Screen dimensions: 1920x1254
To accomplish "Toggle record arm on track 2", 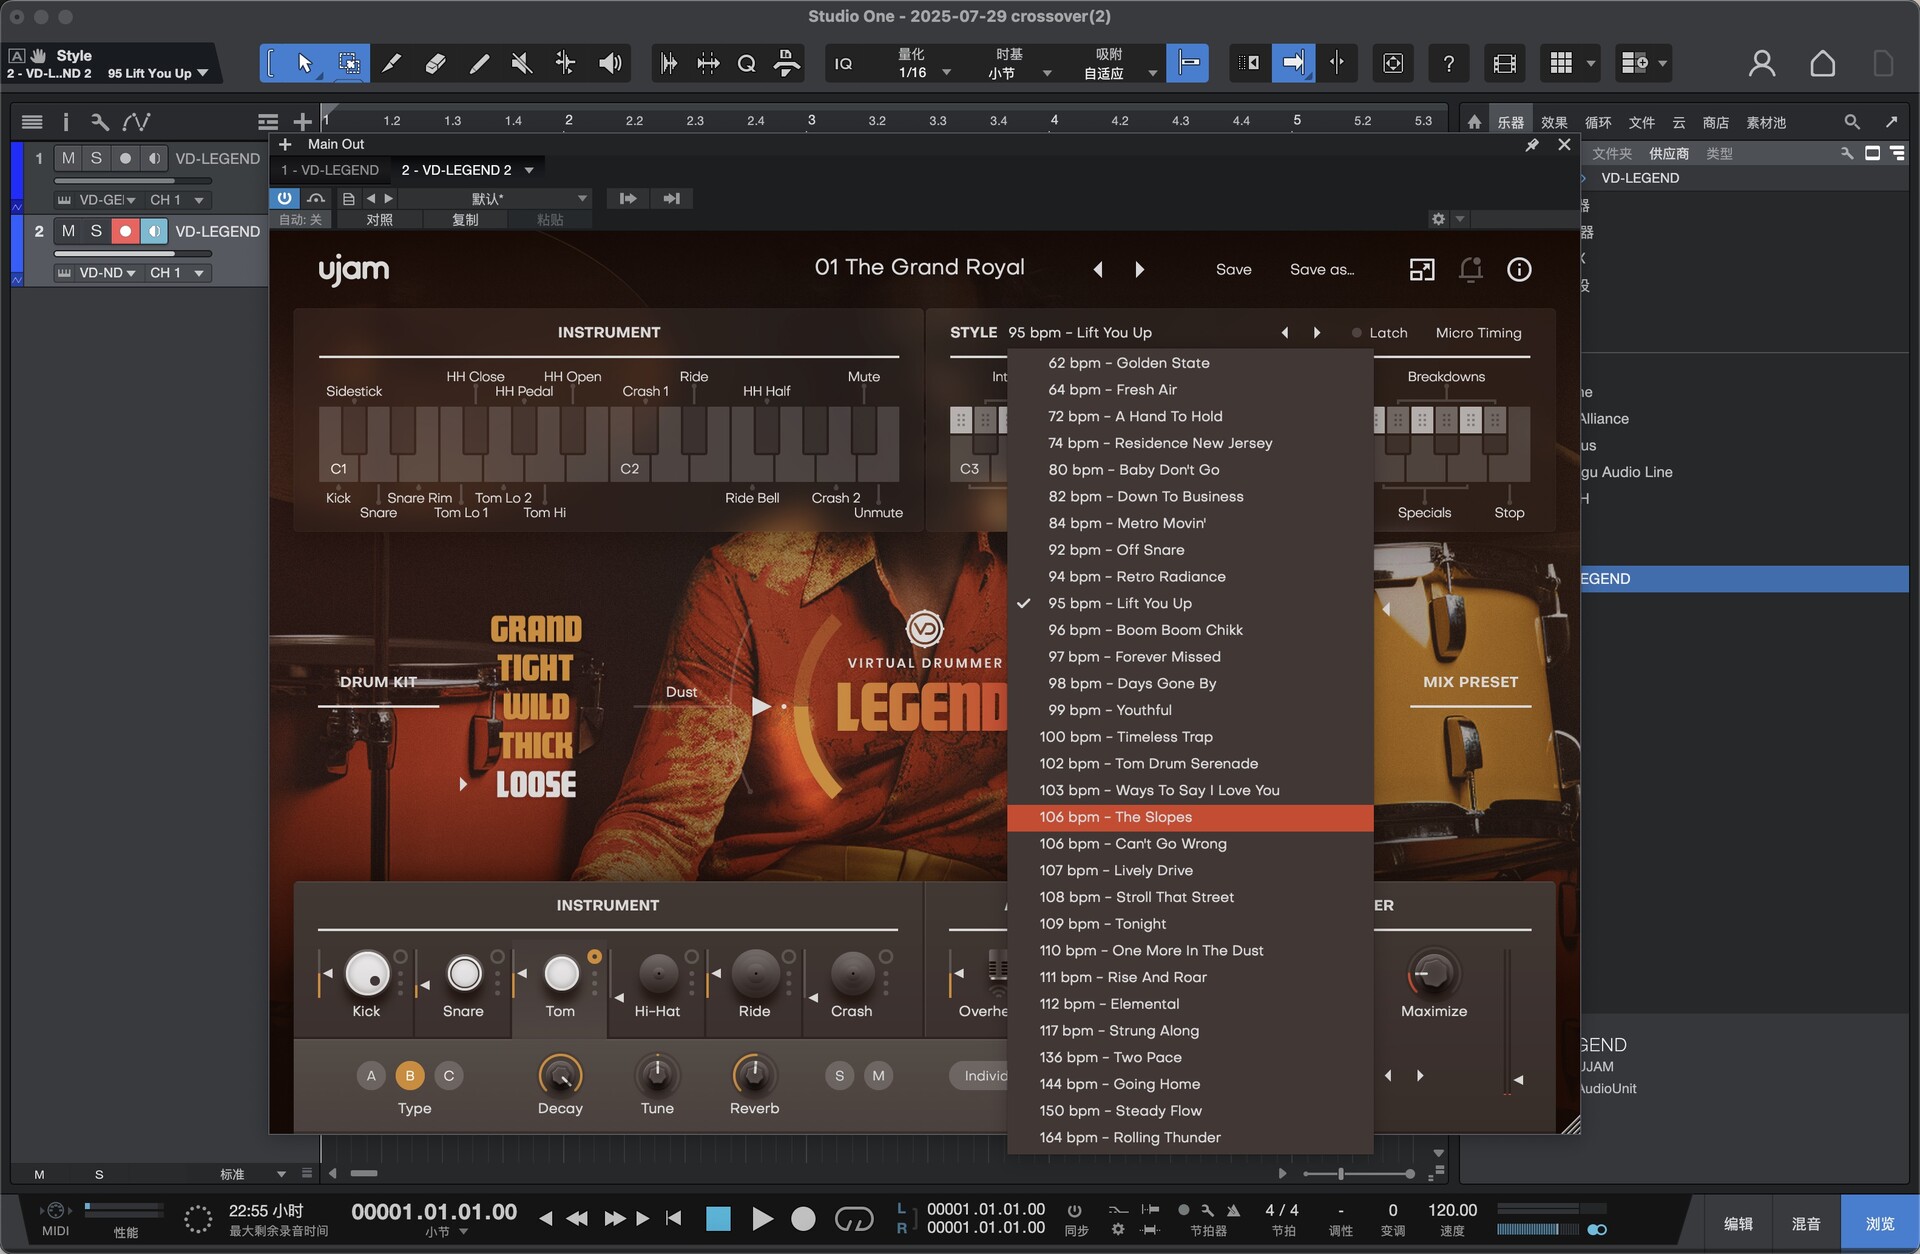I will [x=125, y=231].
